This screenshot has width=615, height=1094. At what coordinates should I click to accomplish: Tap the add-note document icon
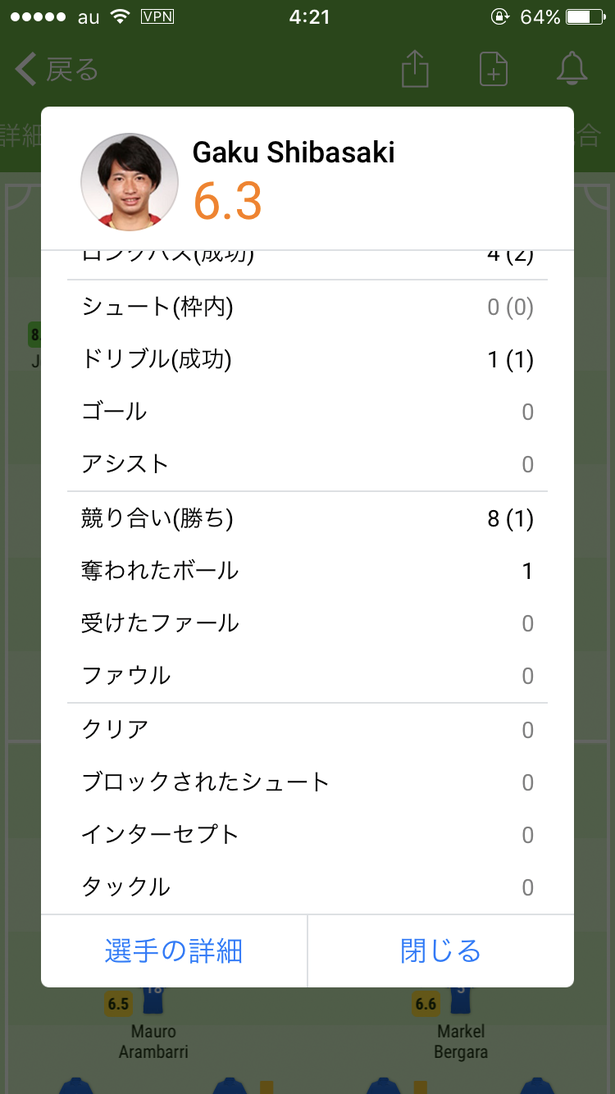point(494,70)
